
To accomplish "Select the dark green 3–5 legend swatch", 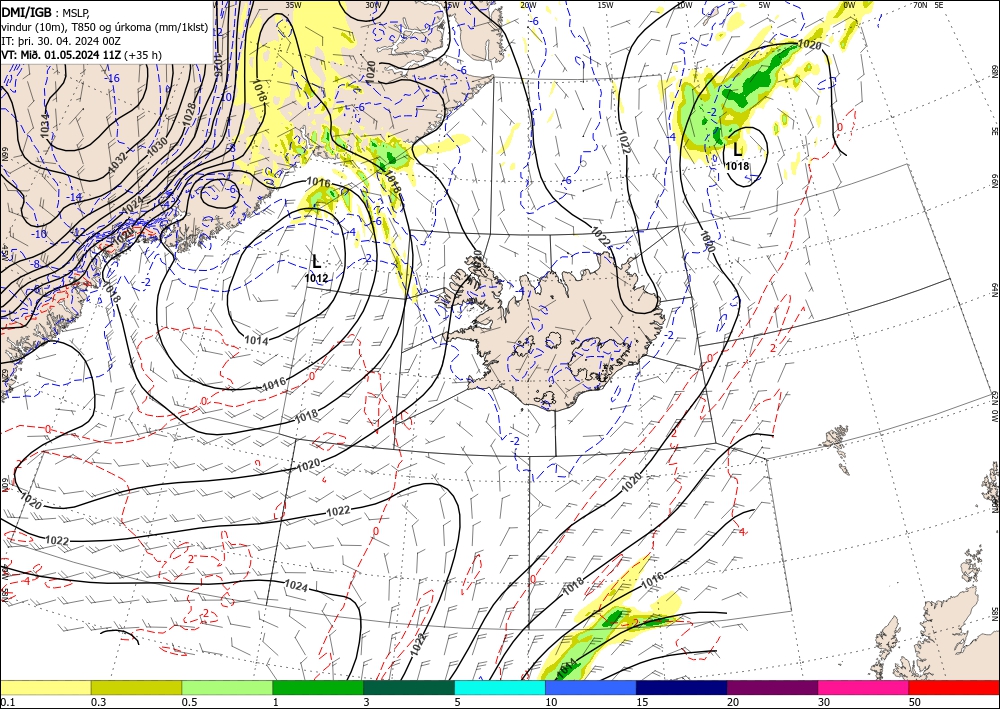I will (409, 687).
